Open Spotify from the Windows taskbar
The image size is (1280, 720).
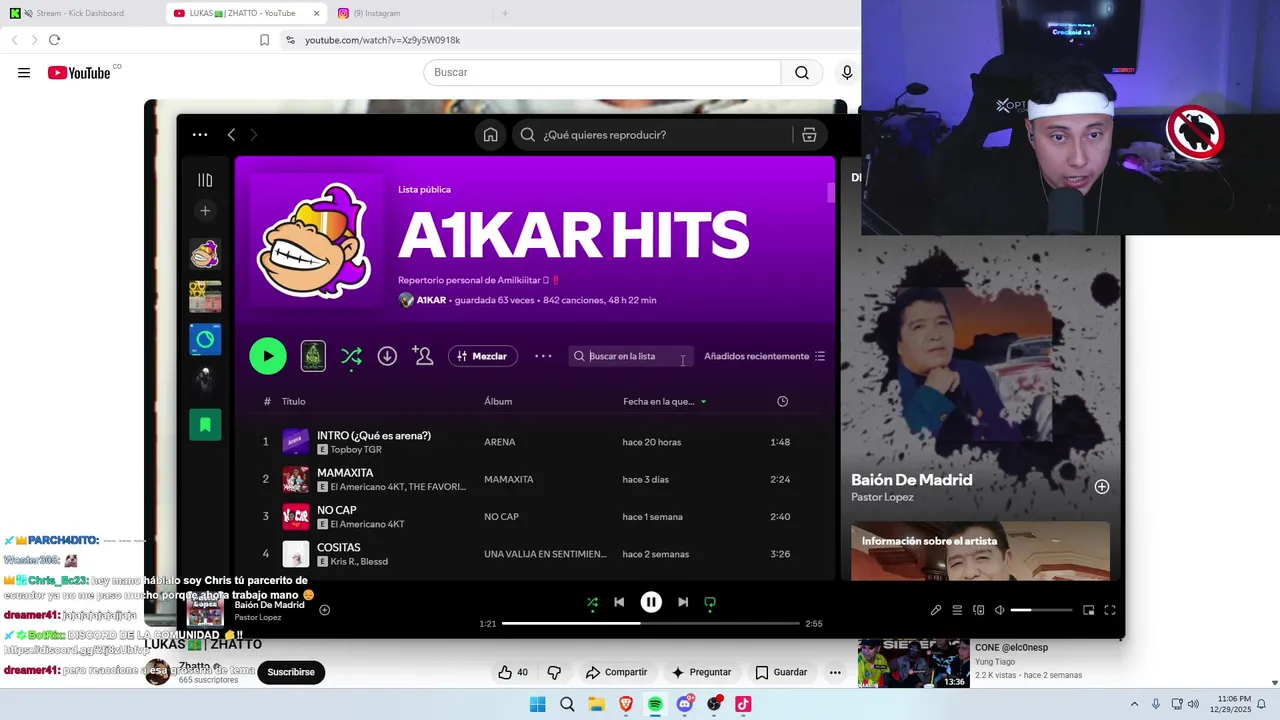(655, 704)
